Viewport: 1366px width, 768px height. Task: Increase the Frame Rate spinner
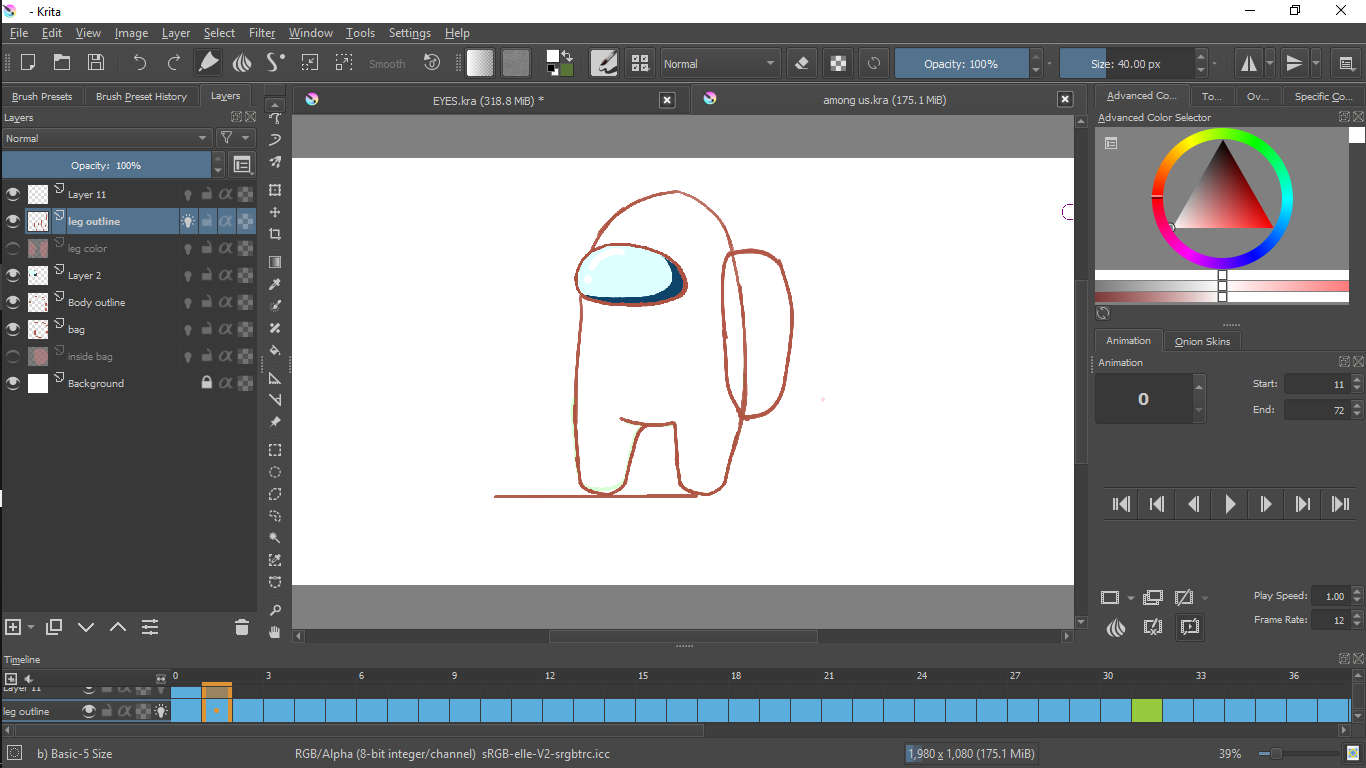coord(1357,615)
